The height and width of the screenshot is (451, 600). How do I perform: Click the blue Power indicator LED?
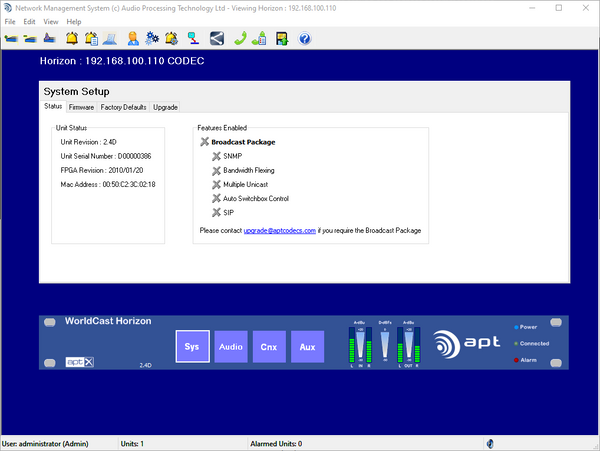tap(516, 327)
